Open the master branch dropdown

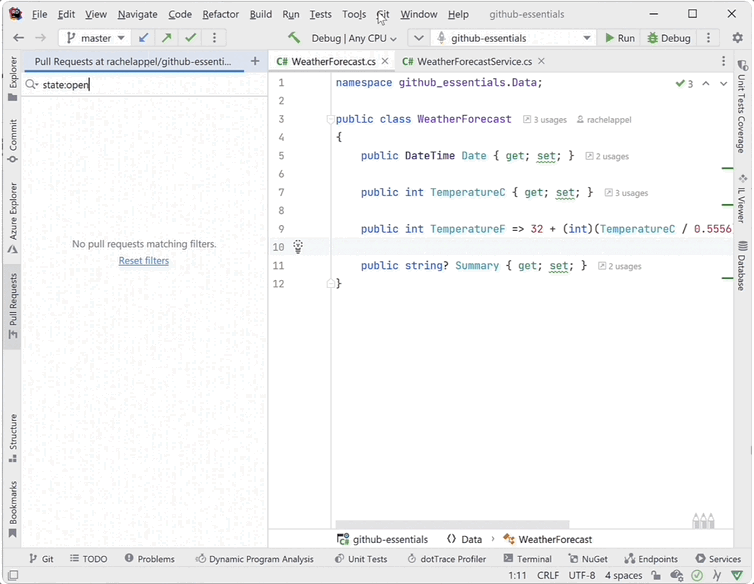tap(96, 38)
